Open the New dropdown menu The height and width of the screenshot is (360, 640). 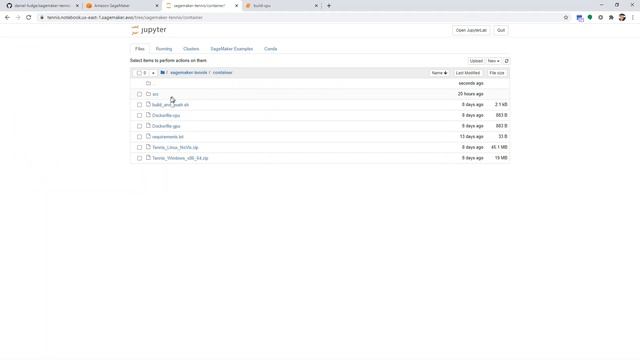pos(493,61)
